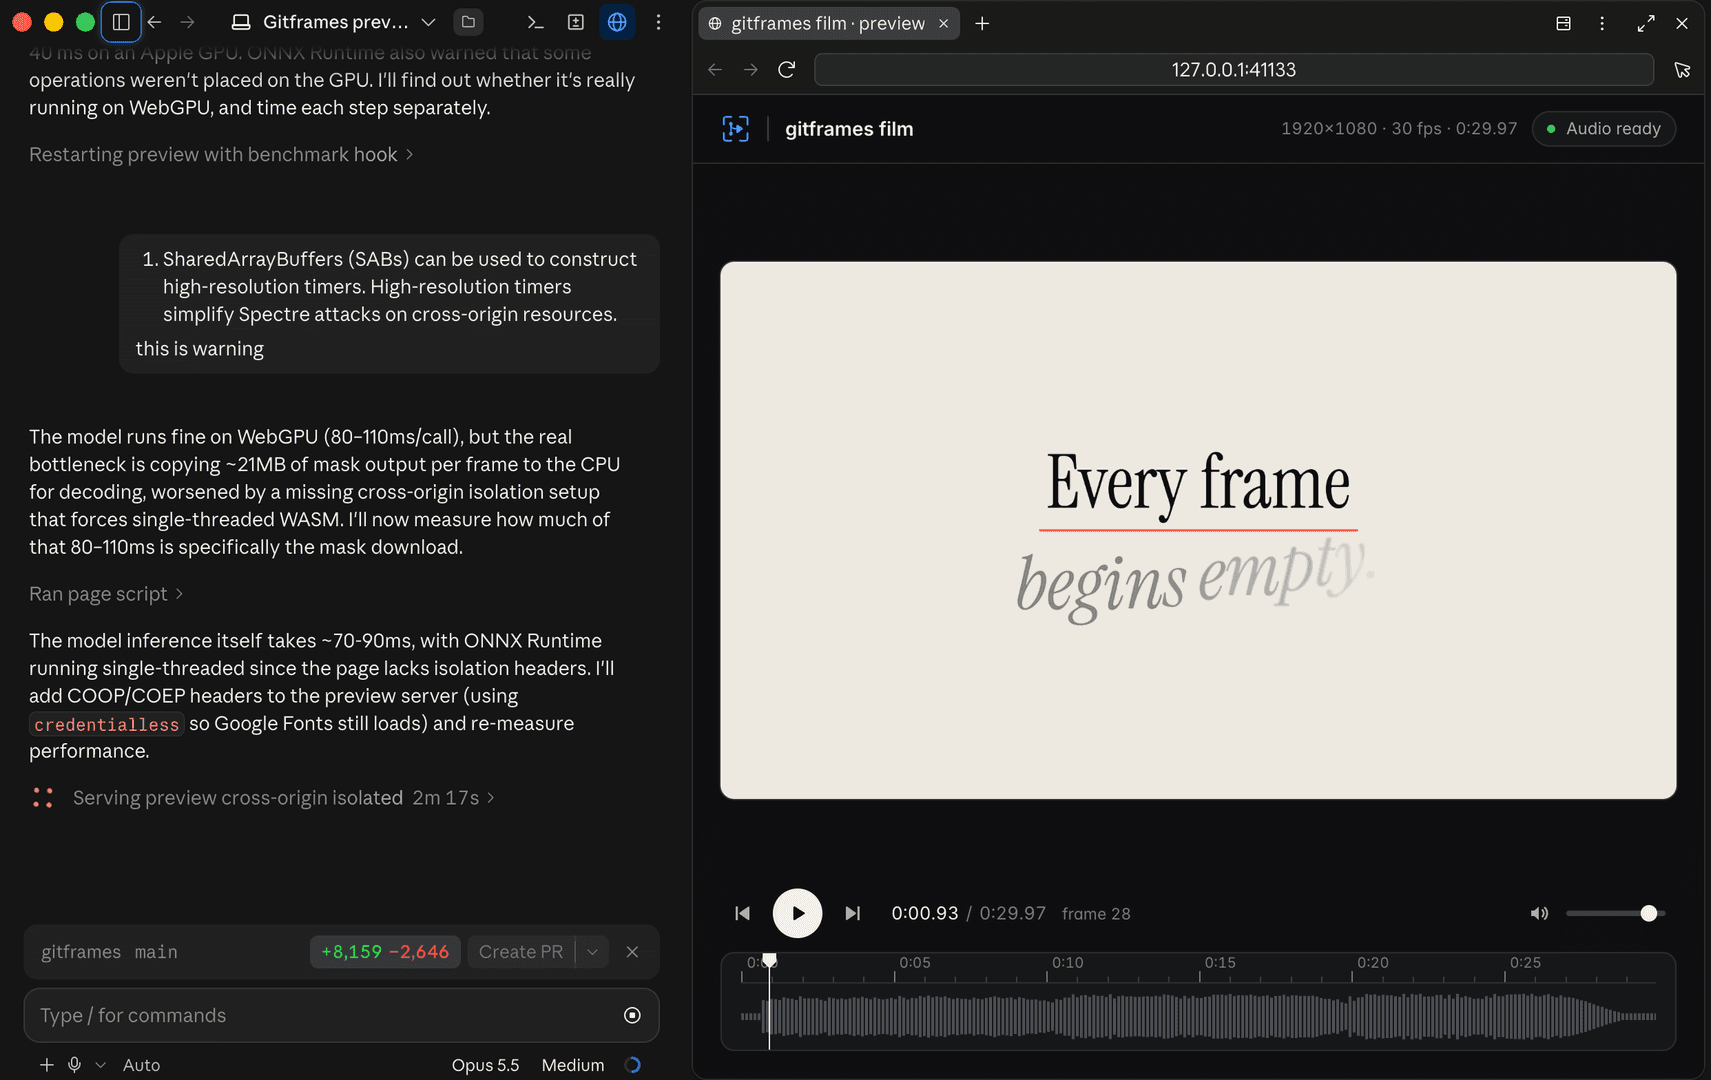
Task: Open a new preview tab
Action: click(x=982, y=23)
